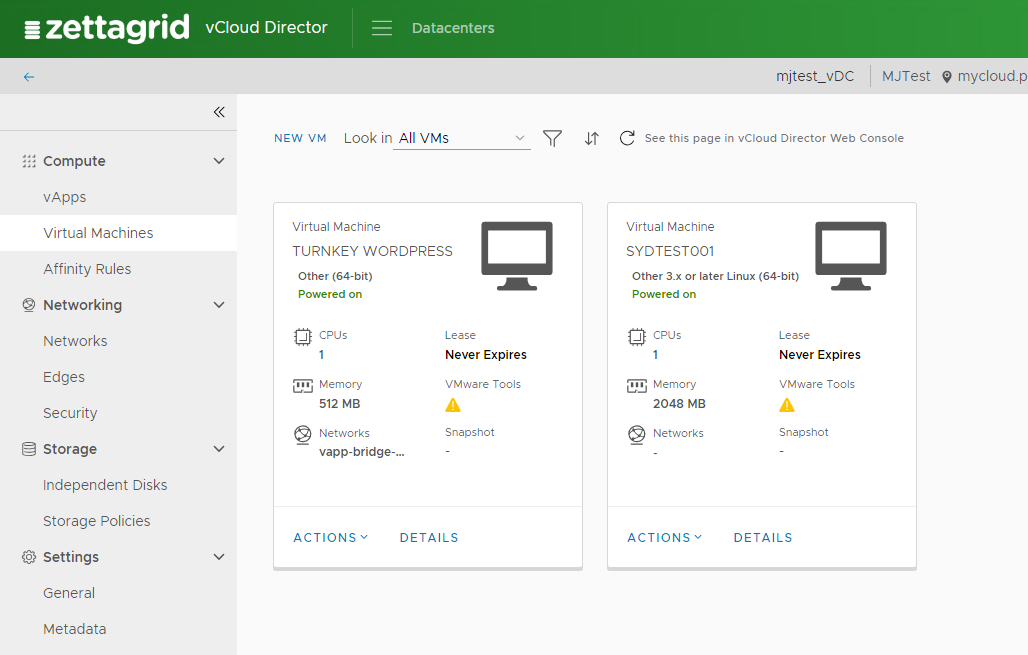Open ACTIONS menu for TURNKEY WORDPRESS
The image size is (1028, 655).
coord(330,538)
